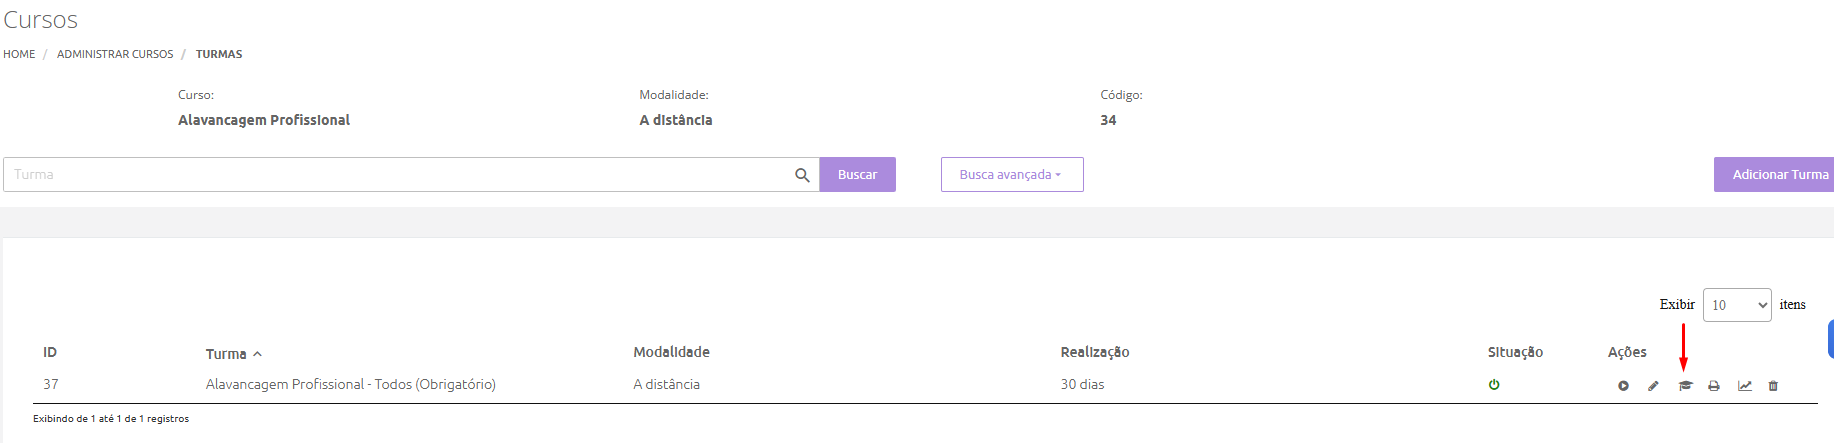Sort by the Realização column header
Viewport: 1834px width, 443px height.
point(1094,353)
